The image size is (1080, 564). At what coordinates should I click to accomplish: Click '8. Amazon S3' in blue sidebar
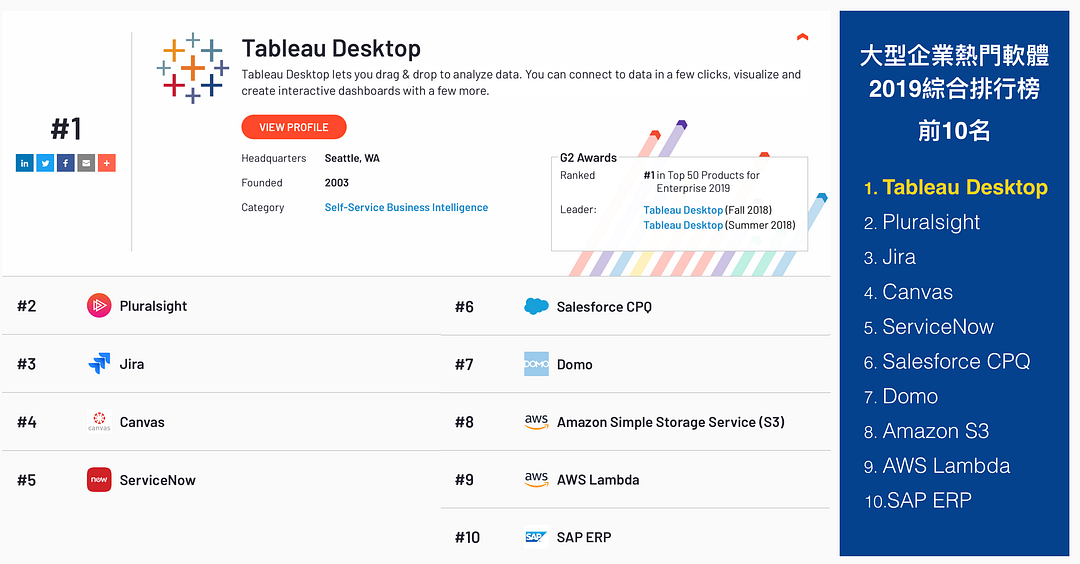pos(926,431)
